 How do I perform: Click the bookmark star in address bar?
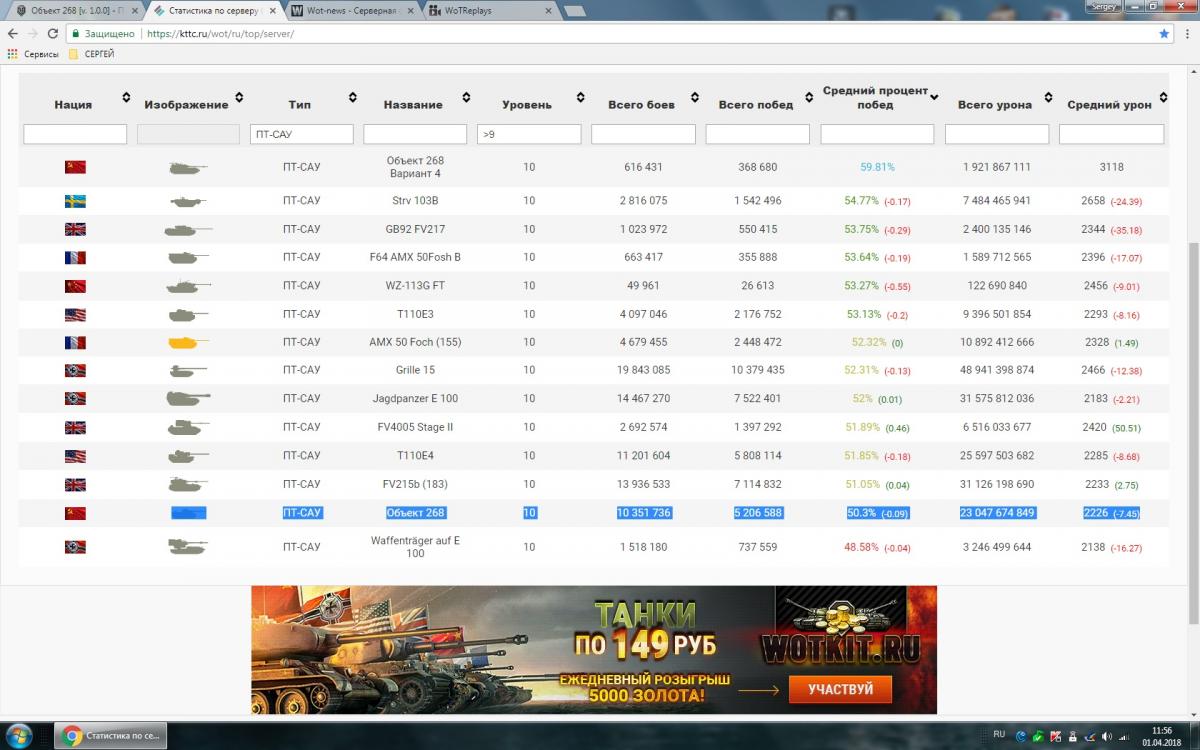point(1163,33)
